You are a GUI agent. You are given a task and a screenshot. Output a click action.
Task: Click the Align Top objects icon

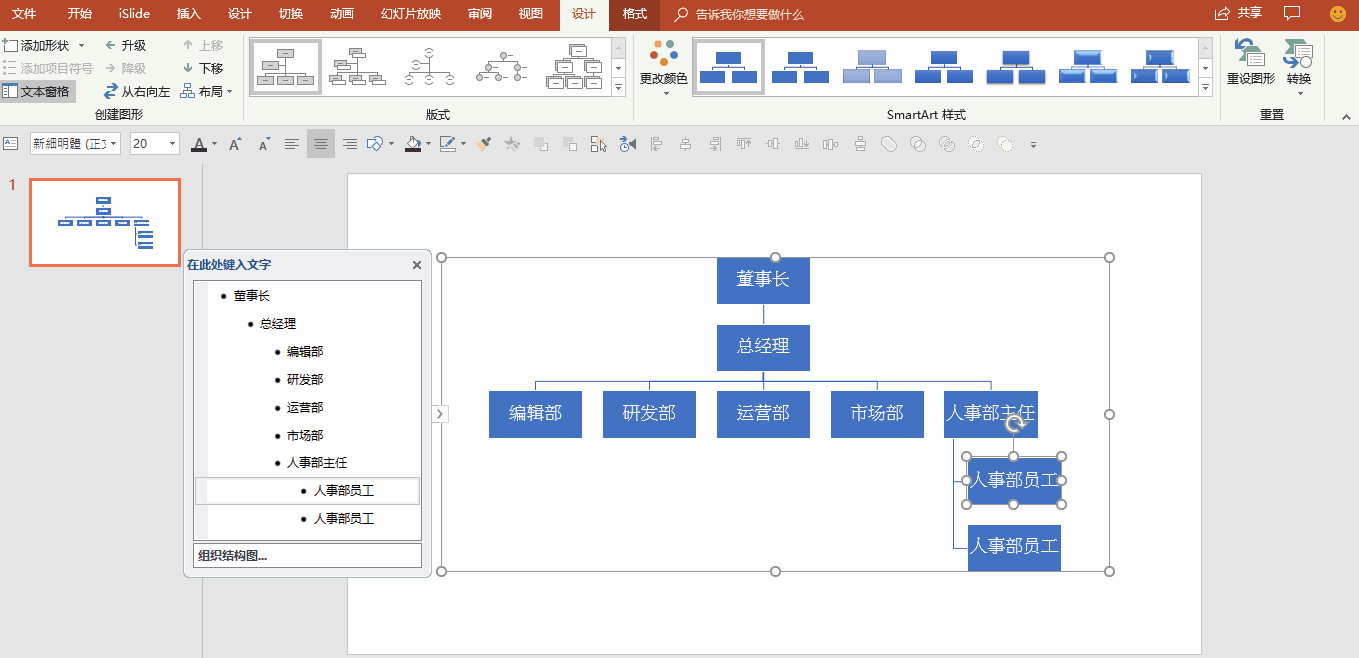[743, 144]
